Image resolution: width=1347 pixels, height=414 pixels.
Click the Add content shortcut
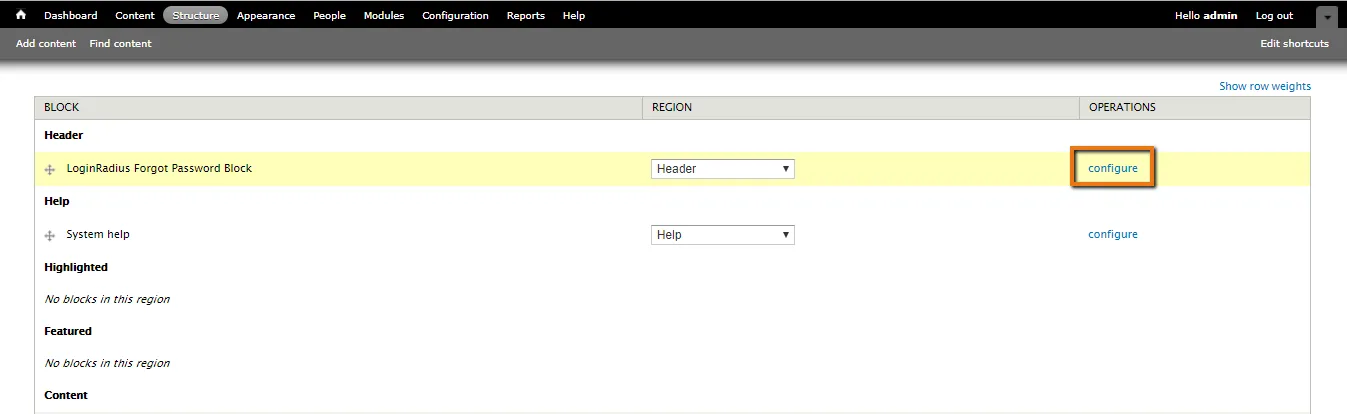[x=46, y=44]
